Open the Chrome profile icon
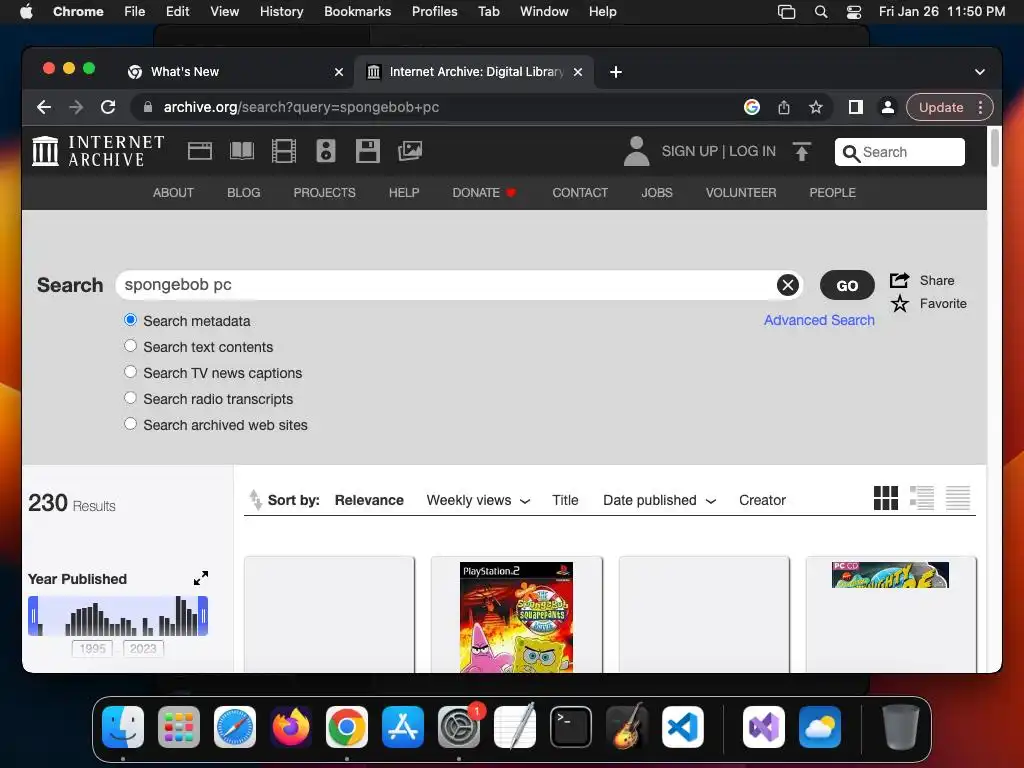This screenshot has width=1024, height=768. coord(888,107)
